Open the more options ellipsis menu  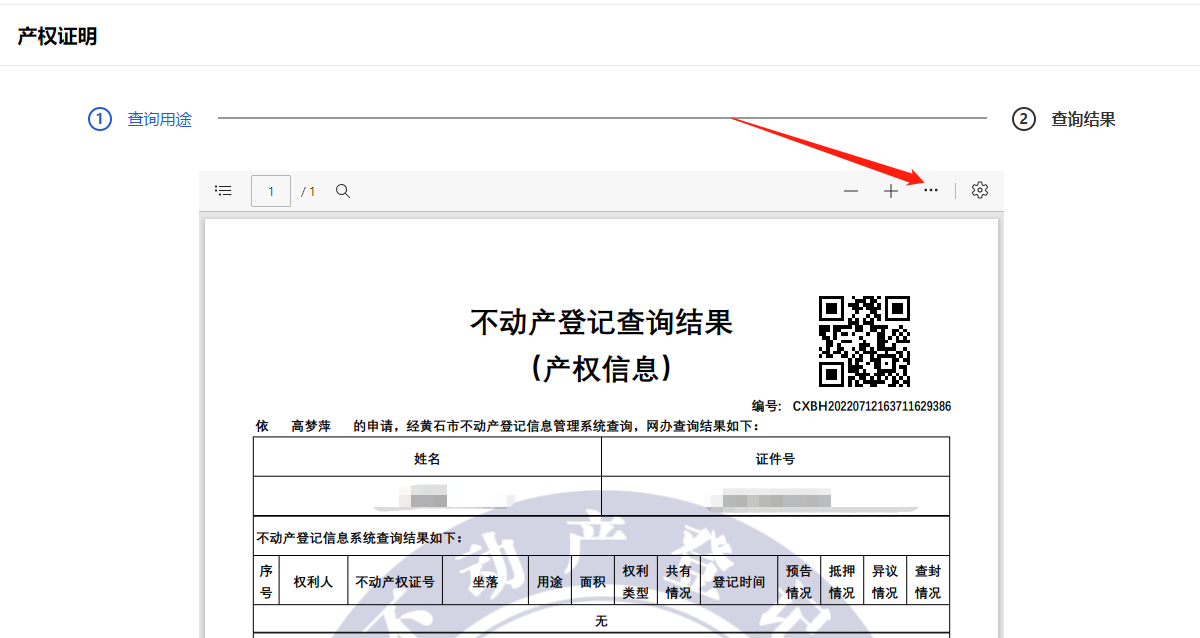tap(931, 191)
